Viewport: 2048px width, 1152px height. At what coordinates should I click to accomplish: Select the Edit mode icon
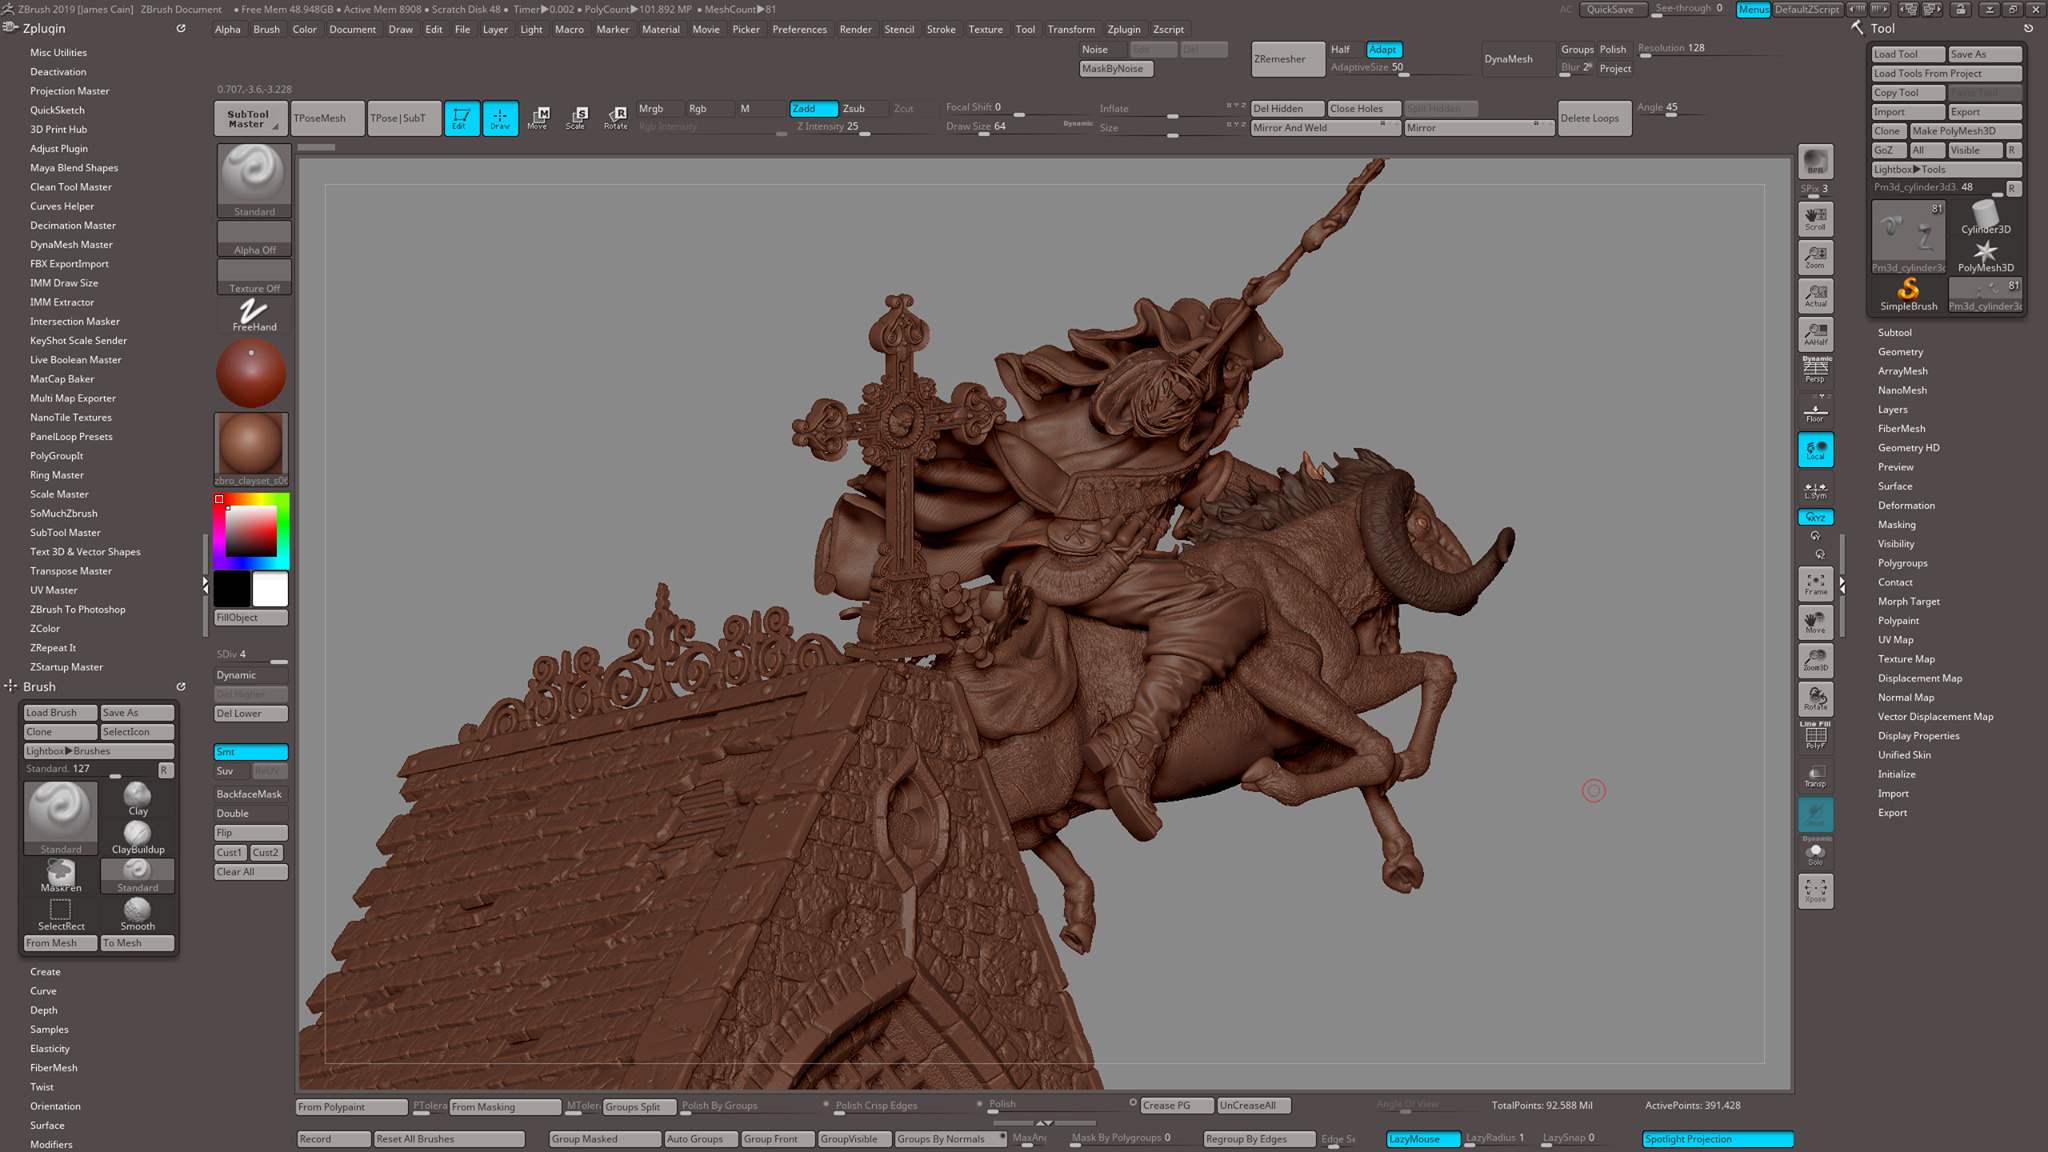[x=461, y=118]
